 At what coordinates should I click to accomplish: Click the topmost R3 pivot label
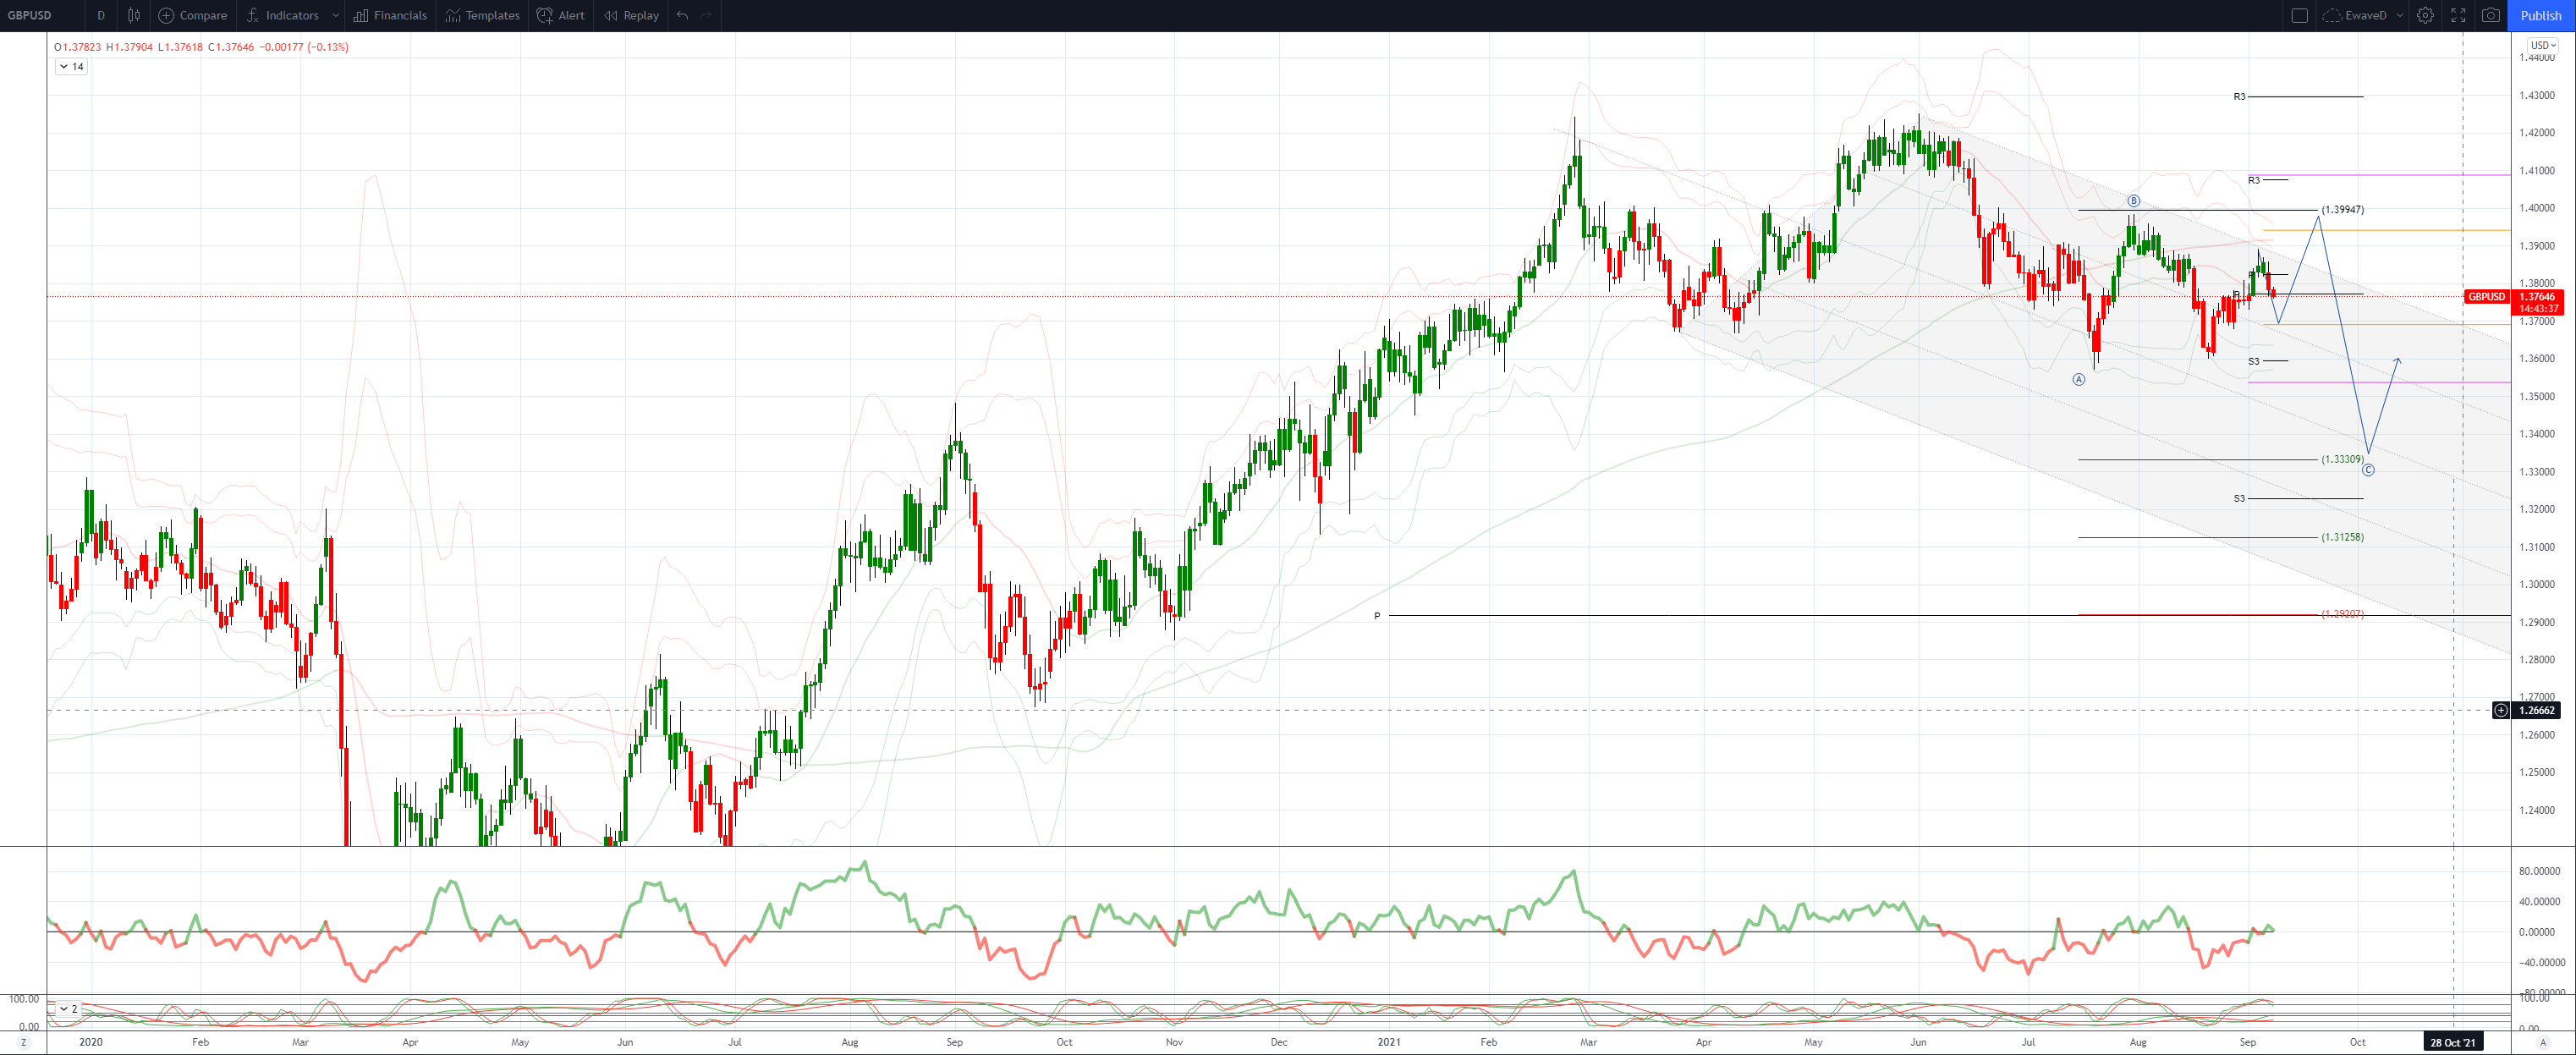[x=2239, y=97]
